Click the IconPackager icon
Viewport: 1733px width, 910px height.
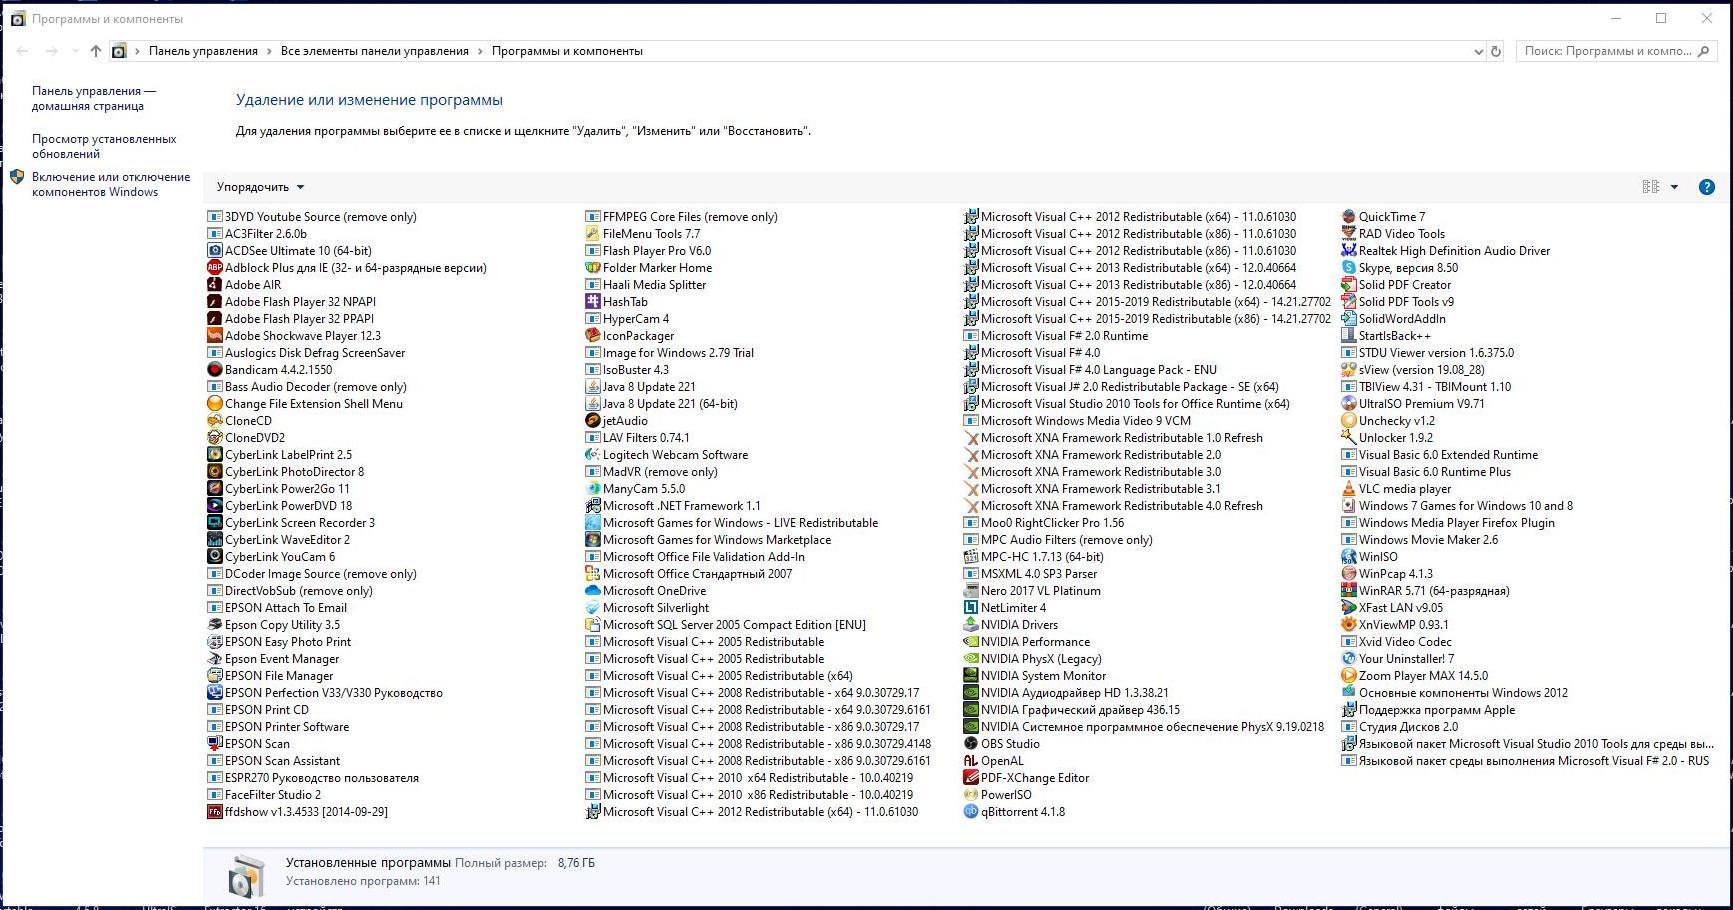click(592, 336)
